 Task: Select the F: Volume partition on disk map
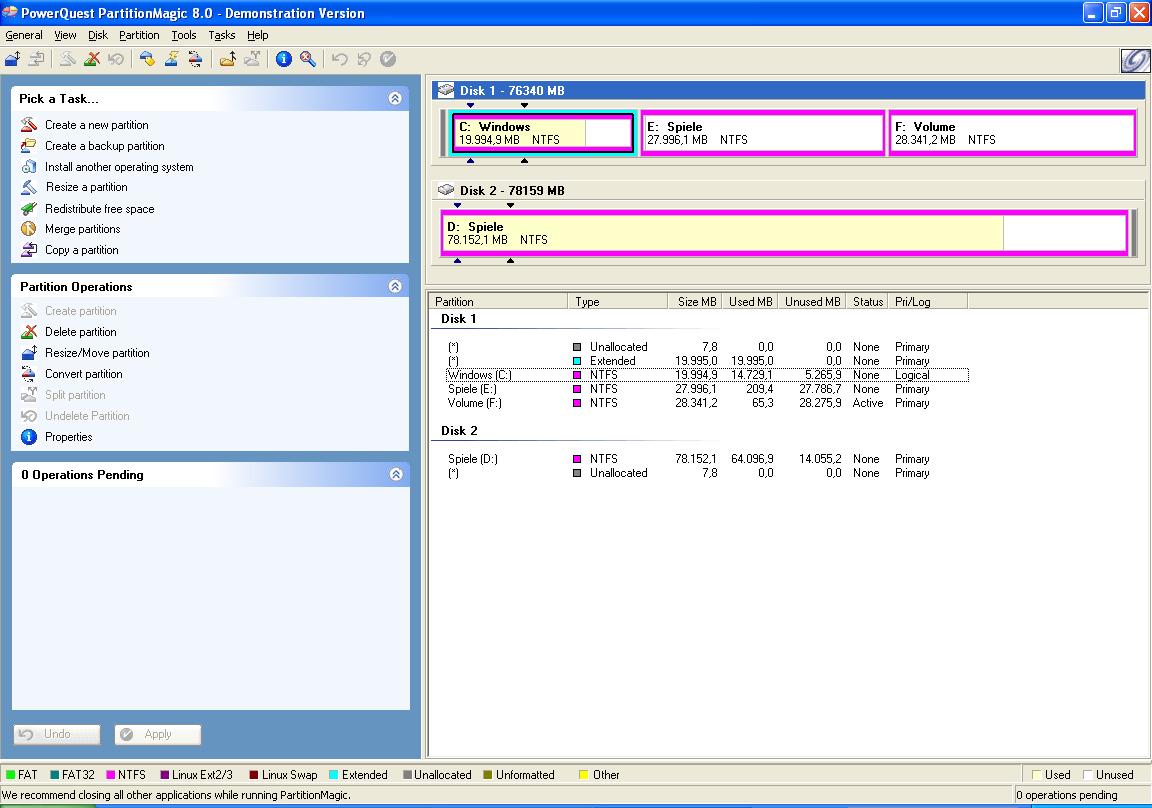pyautogui.click(x=1012, y=133)
